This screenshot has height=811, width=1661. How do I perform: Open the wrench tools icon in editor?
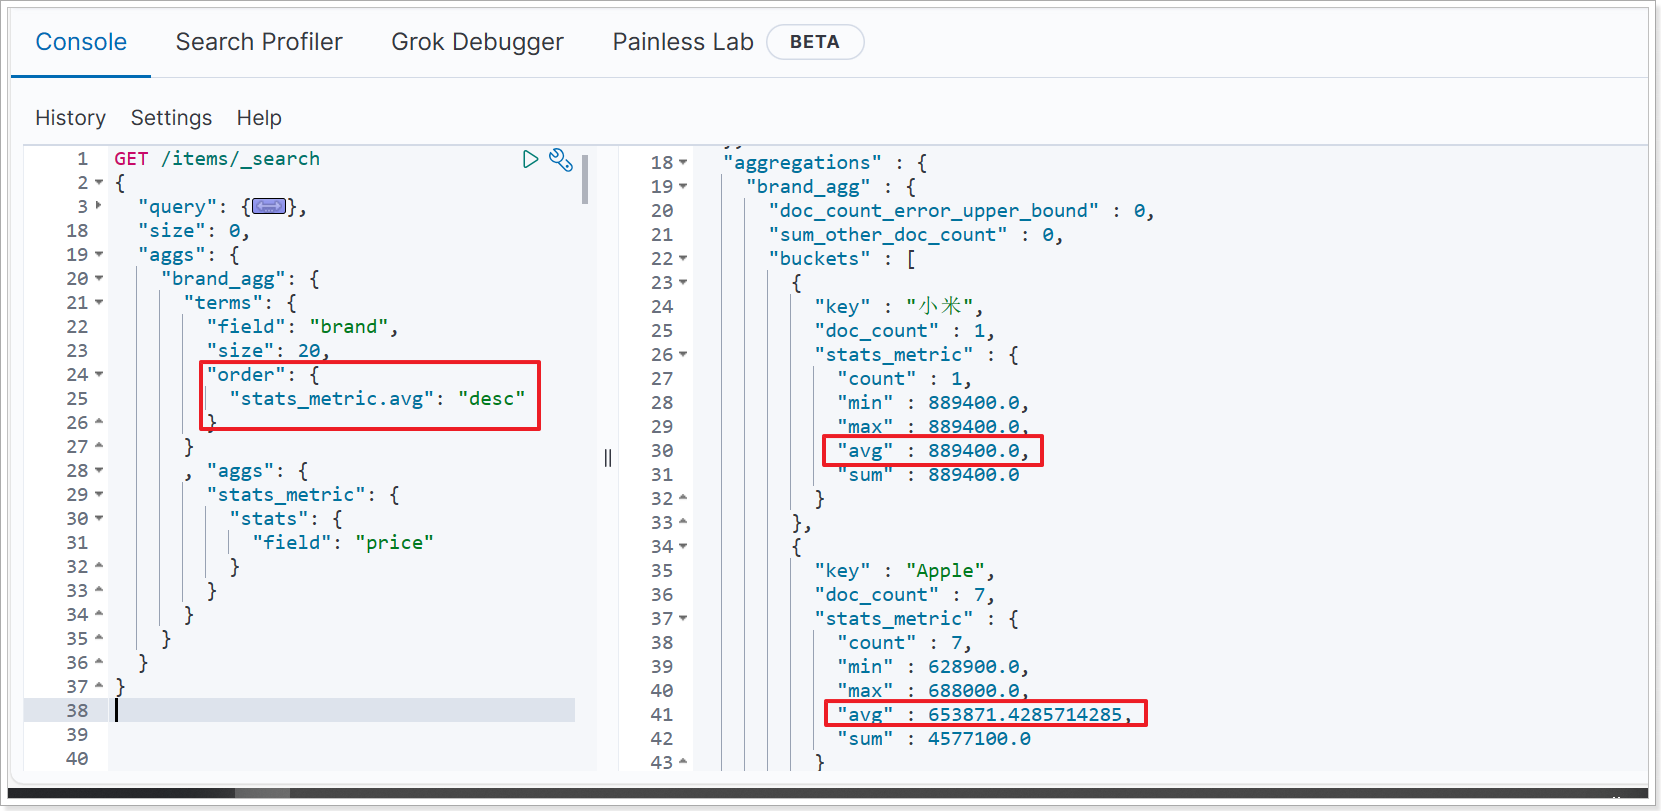point(561,160)
